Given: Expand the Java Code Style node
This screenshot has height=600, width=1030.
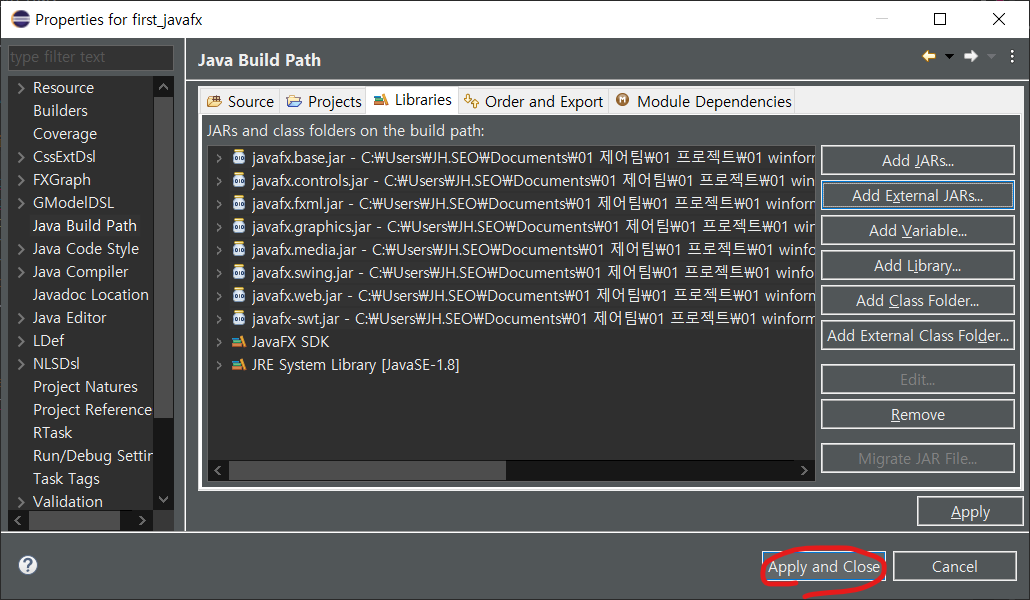Looking at the screenshot, I should pos(21,249).
